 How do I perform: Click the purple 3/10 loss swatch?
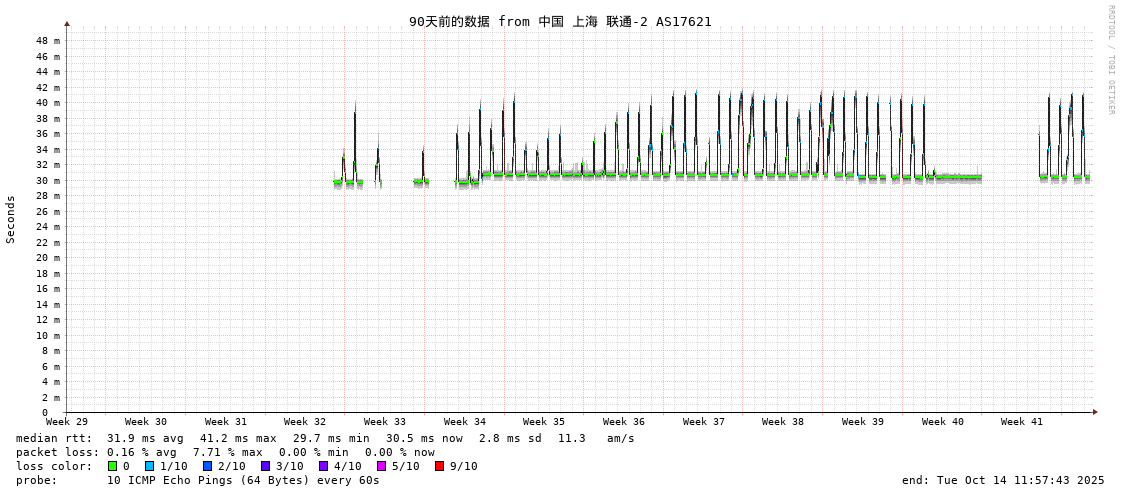[x=265, y=466]
